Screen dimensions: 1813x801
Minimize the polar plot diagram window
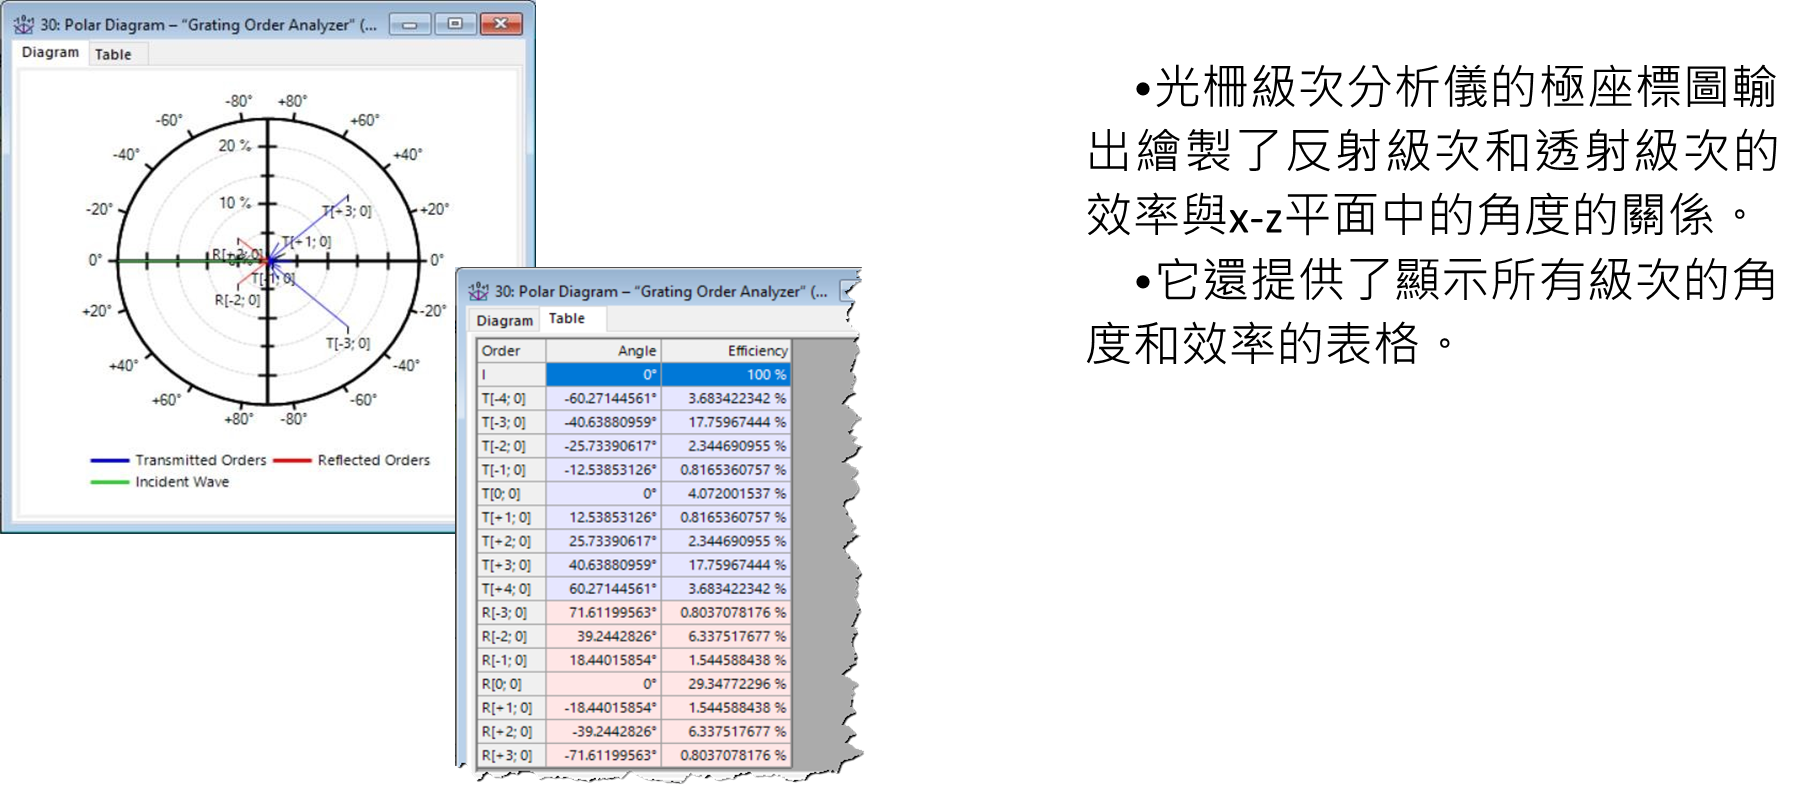point(409,24)
